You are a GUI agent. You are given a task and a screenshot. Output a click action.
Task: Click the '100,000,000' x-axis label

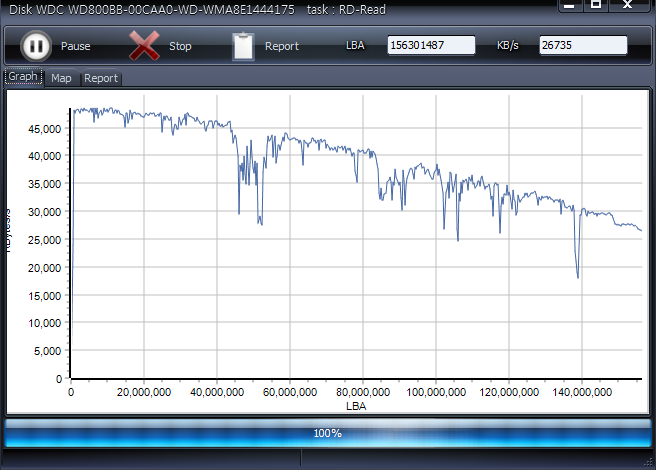coord(436,392)
